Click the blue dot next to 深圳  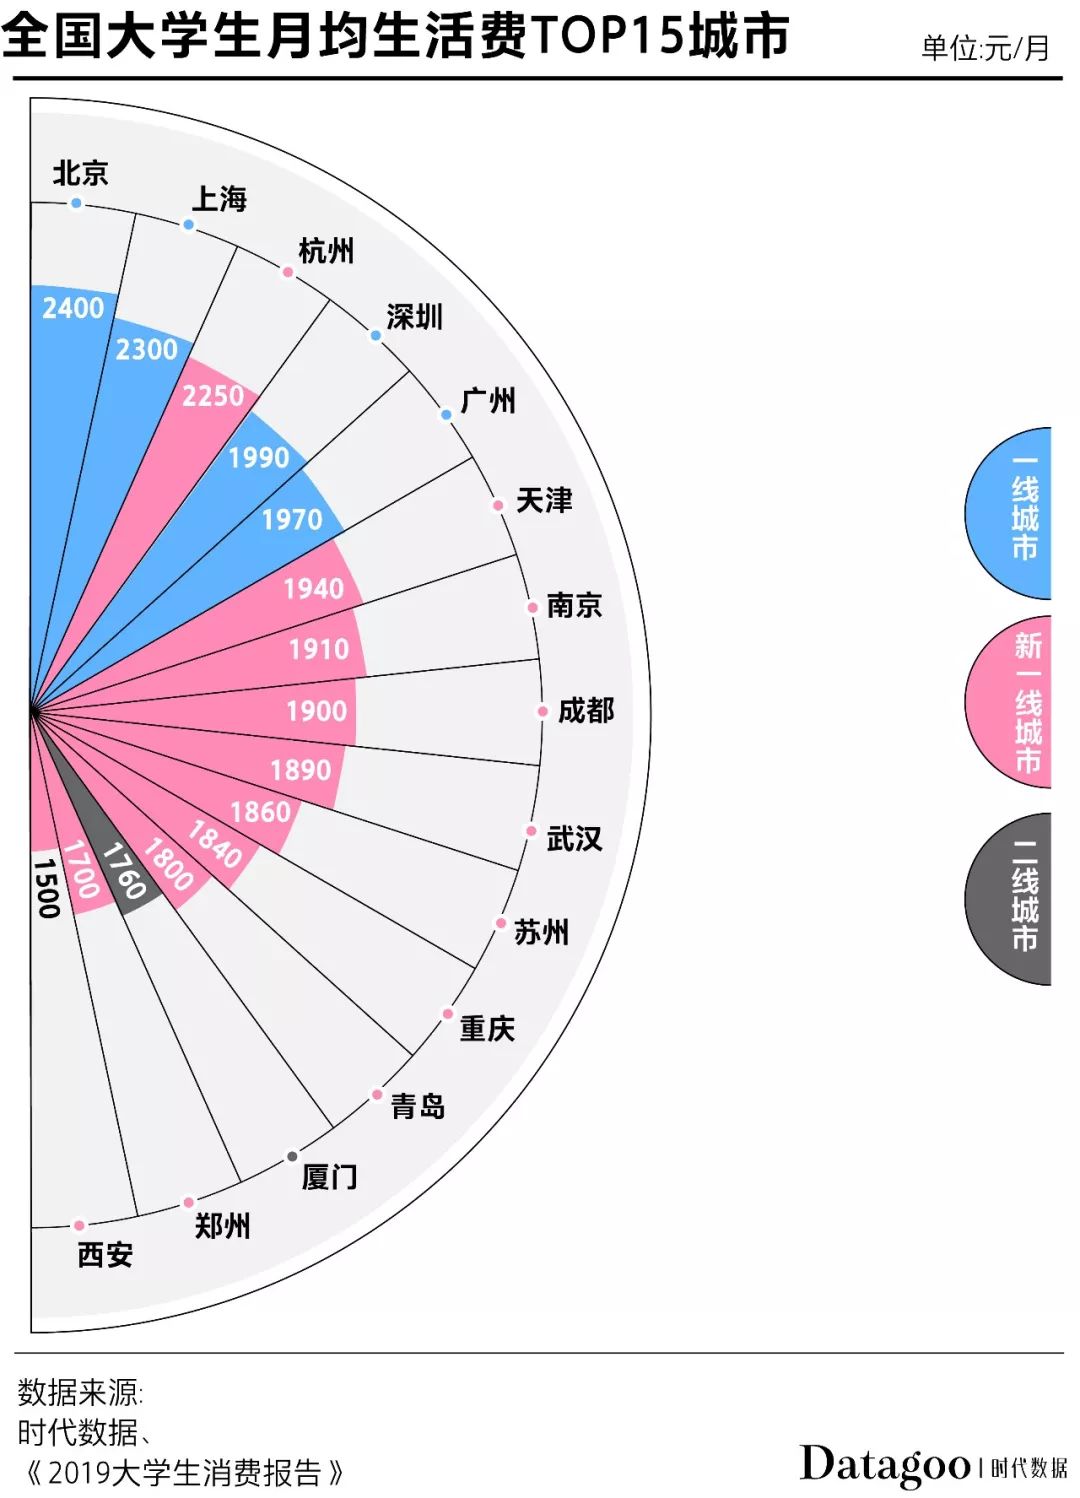[376, 335]
